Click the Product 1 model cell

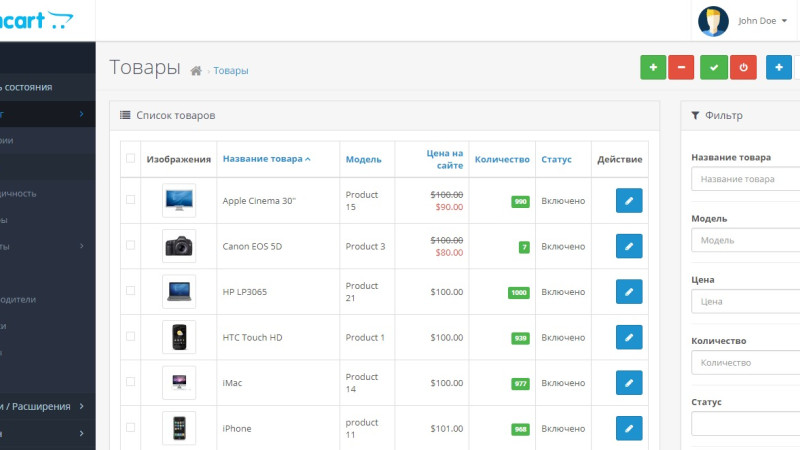[365, 337]
